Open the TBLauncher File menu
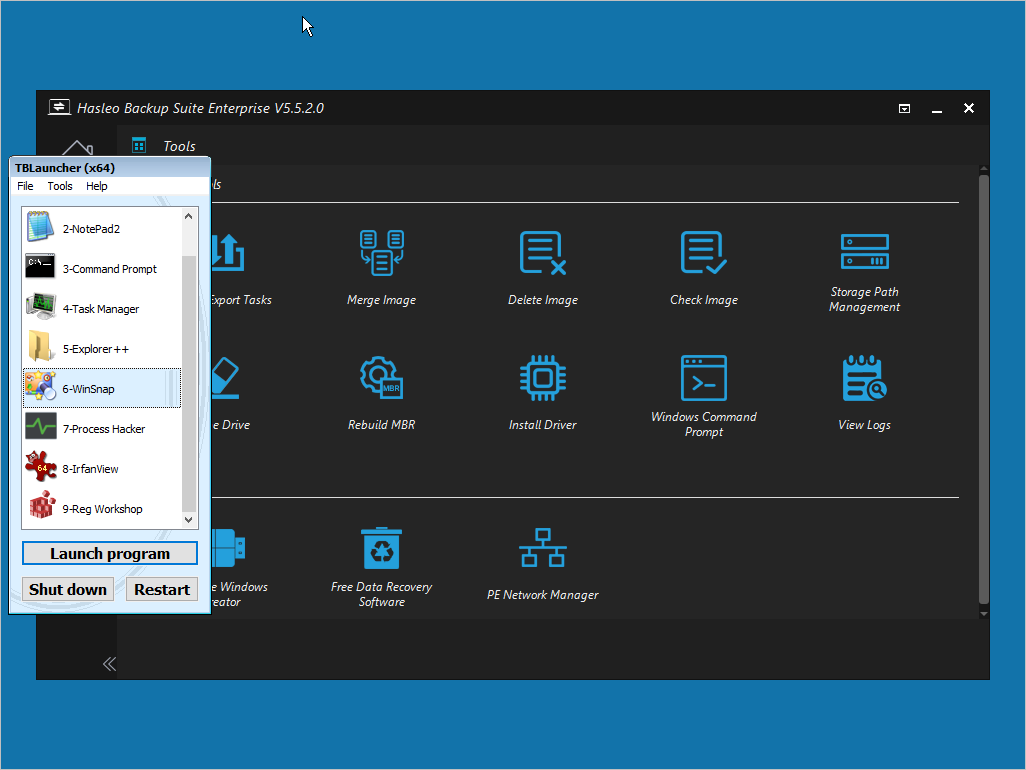Image resolution: width=1026 pixels, height=770 pixels. coord(25,186)
